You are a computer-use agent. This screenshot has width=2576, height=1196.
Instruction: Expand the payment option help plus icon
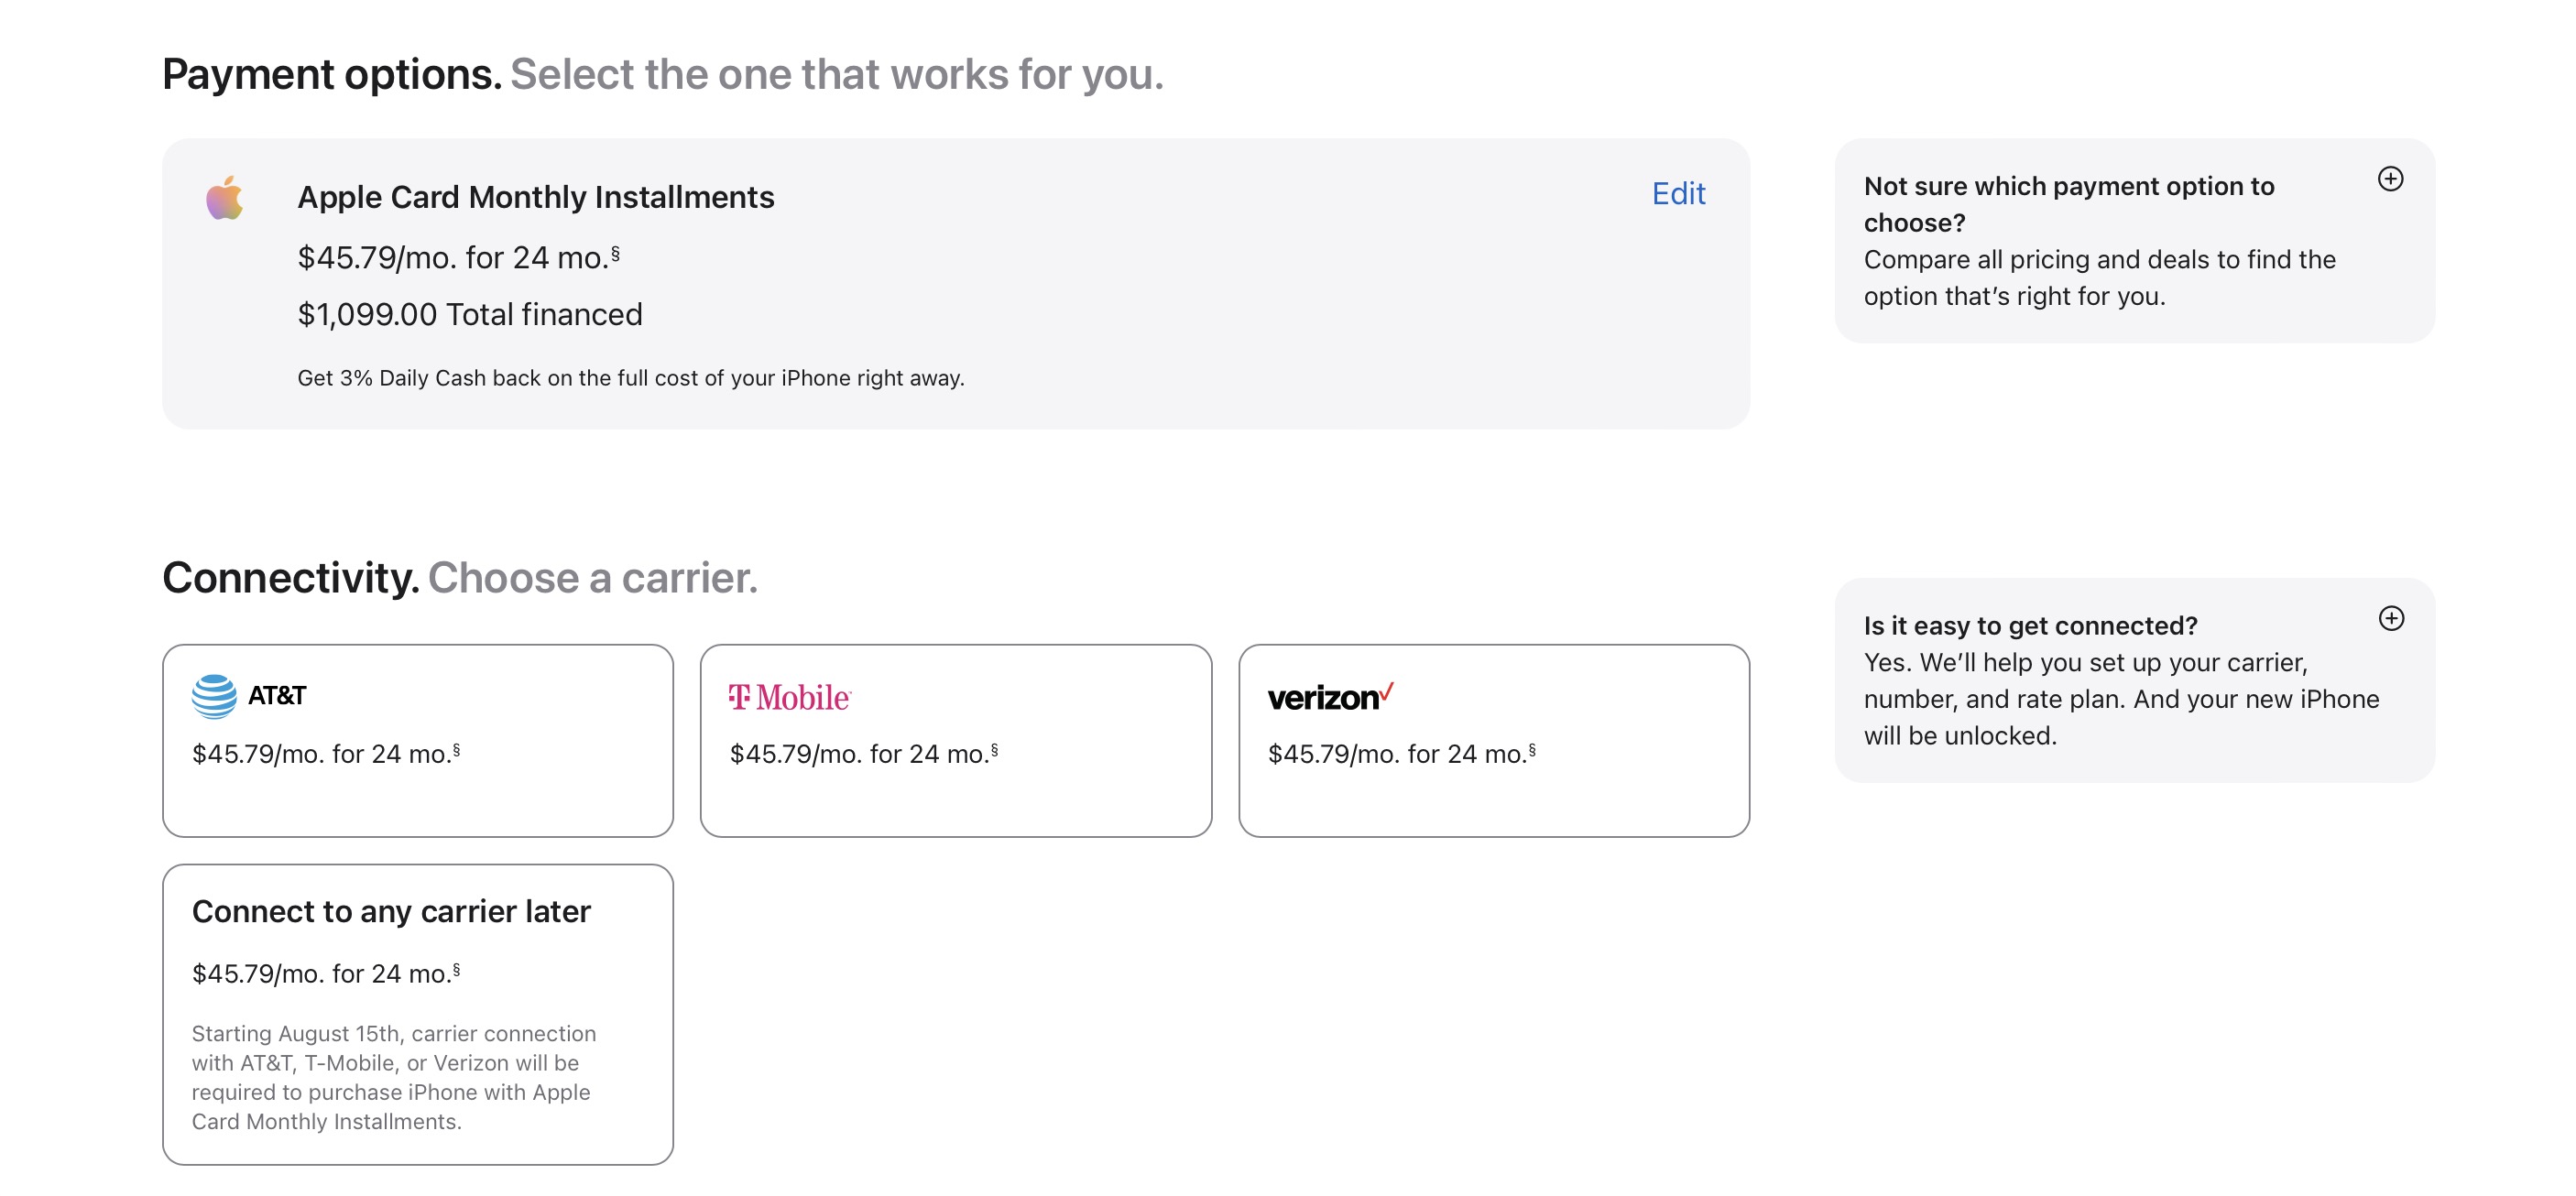2390,179
